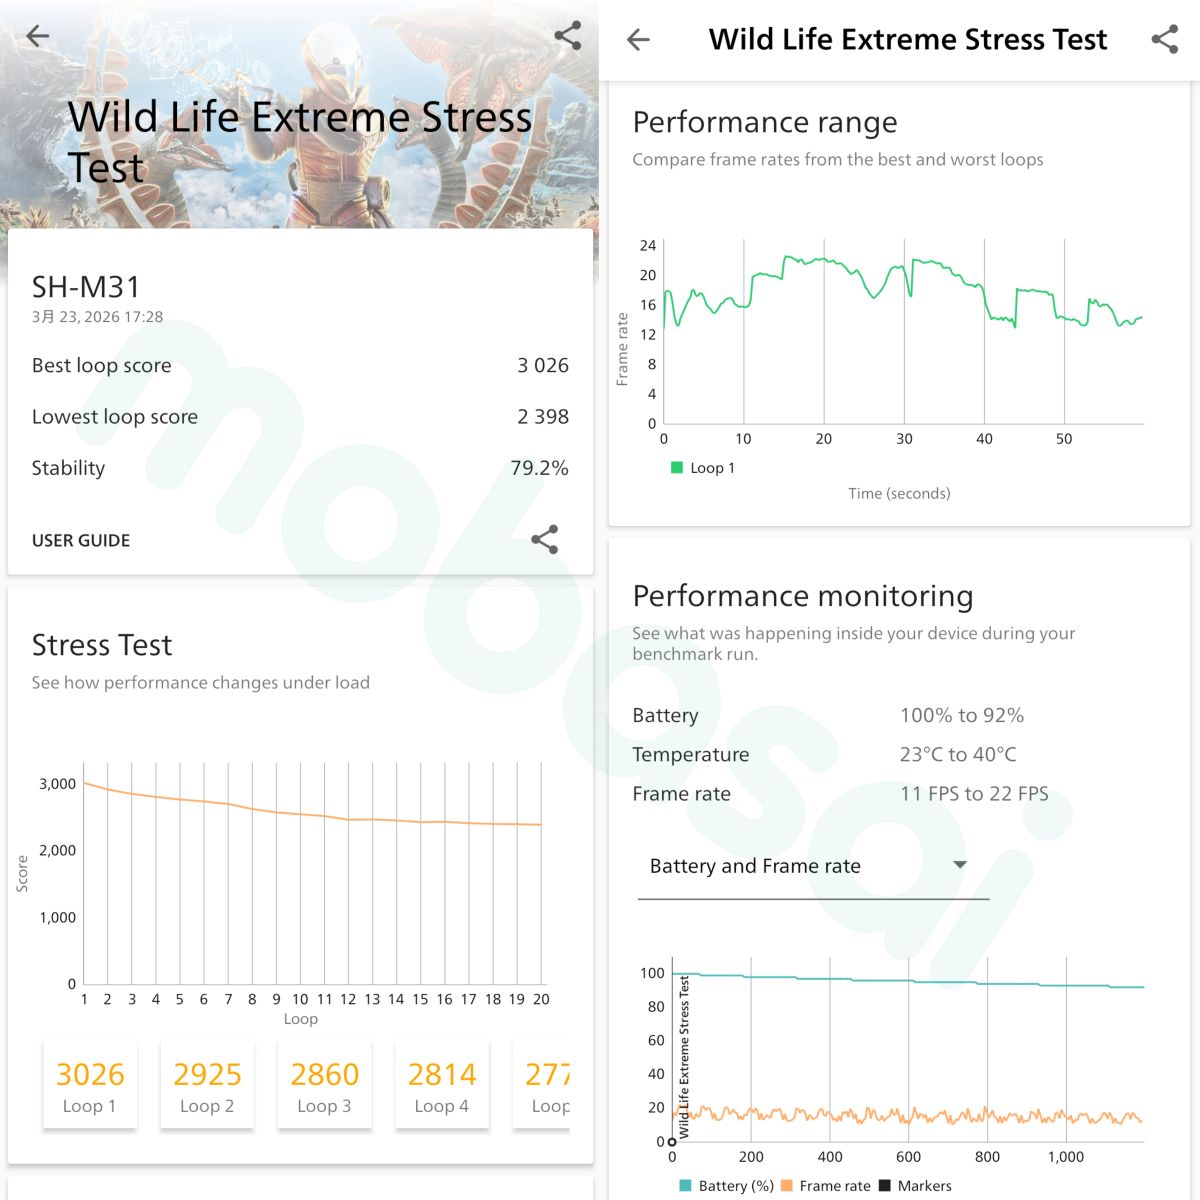Go back using left panel arrow

(38, 37)
